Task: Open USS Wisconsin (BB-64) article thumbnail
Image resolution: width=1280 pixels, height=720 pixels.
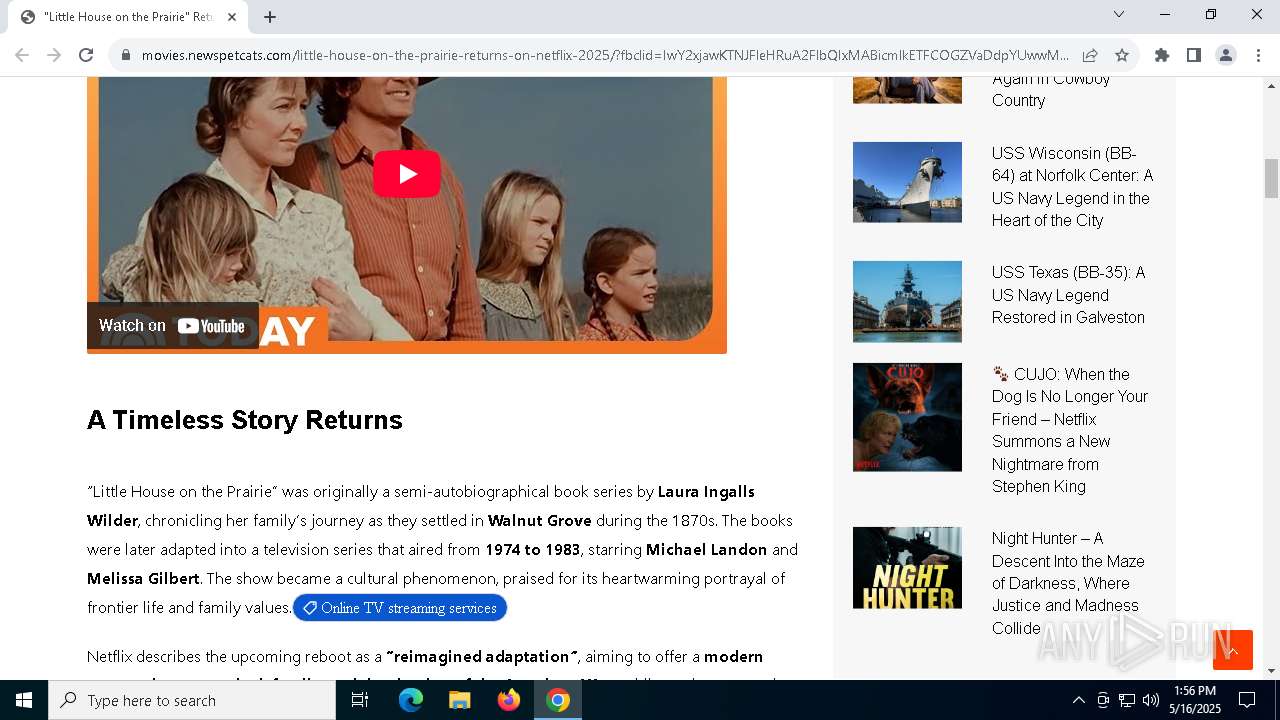Action: [907, 182]
